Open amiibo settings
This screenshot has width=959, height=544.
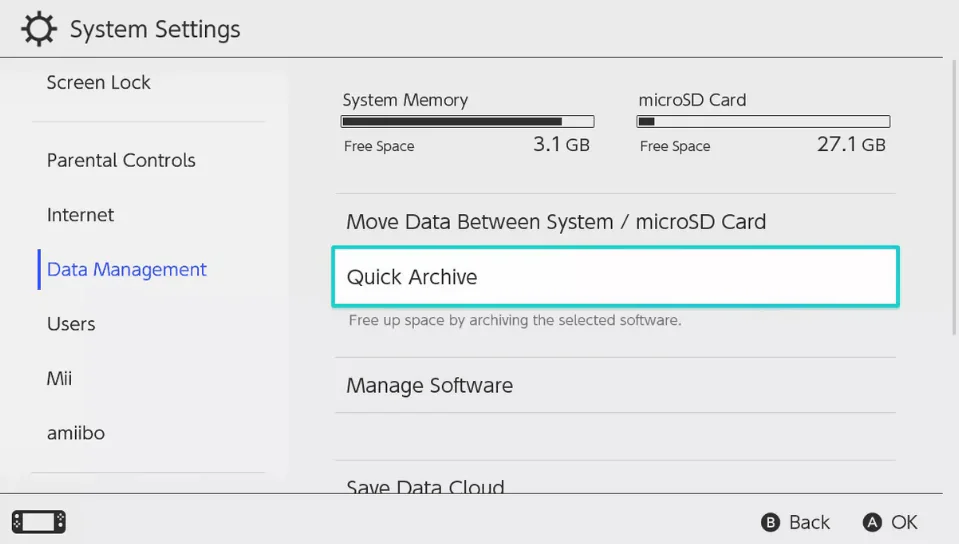tap(75, 433)
